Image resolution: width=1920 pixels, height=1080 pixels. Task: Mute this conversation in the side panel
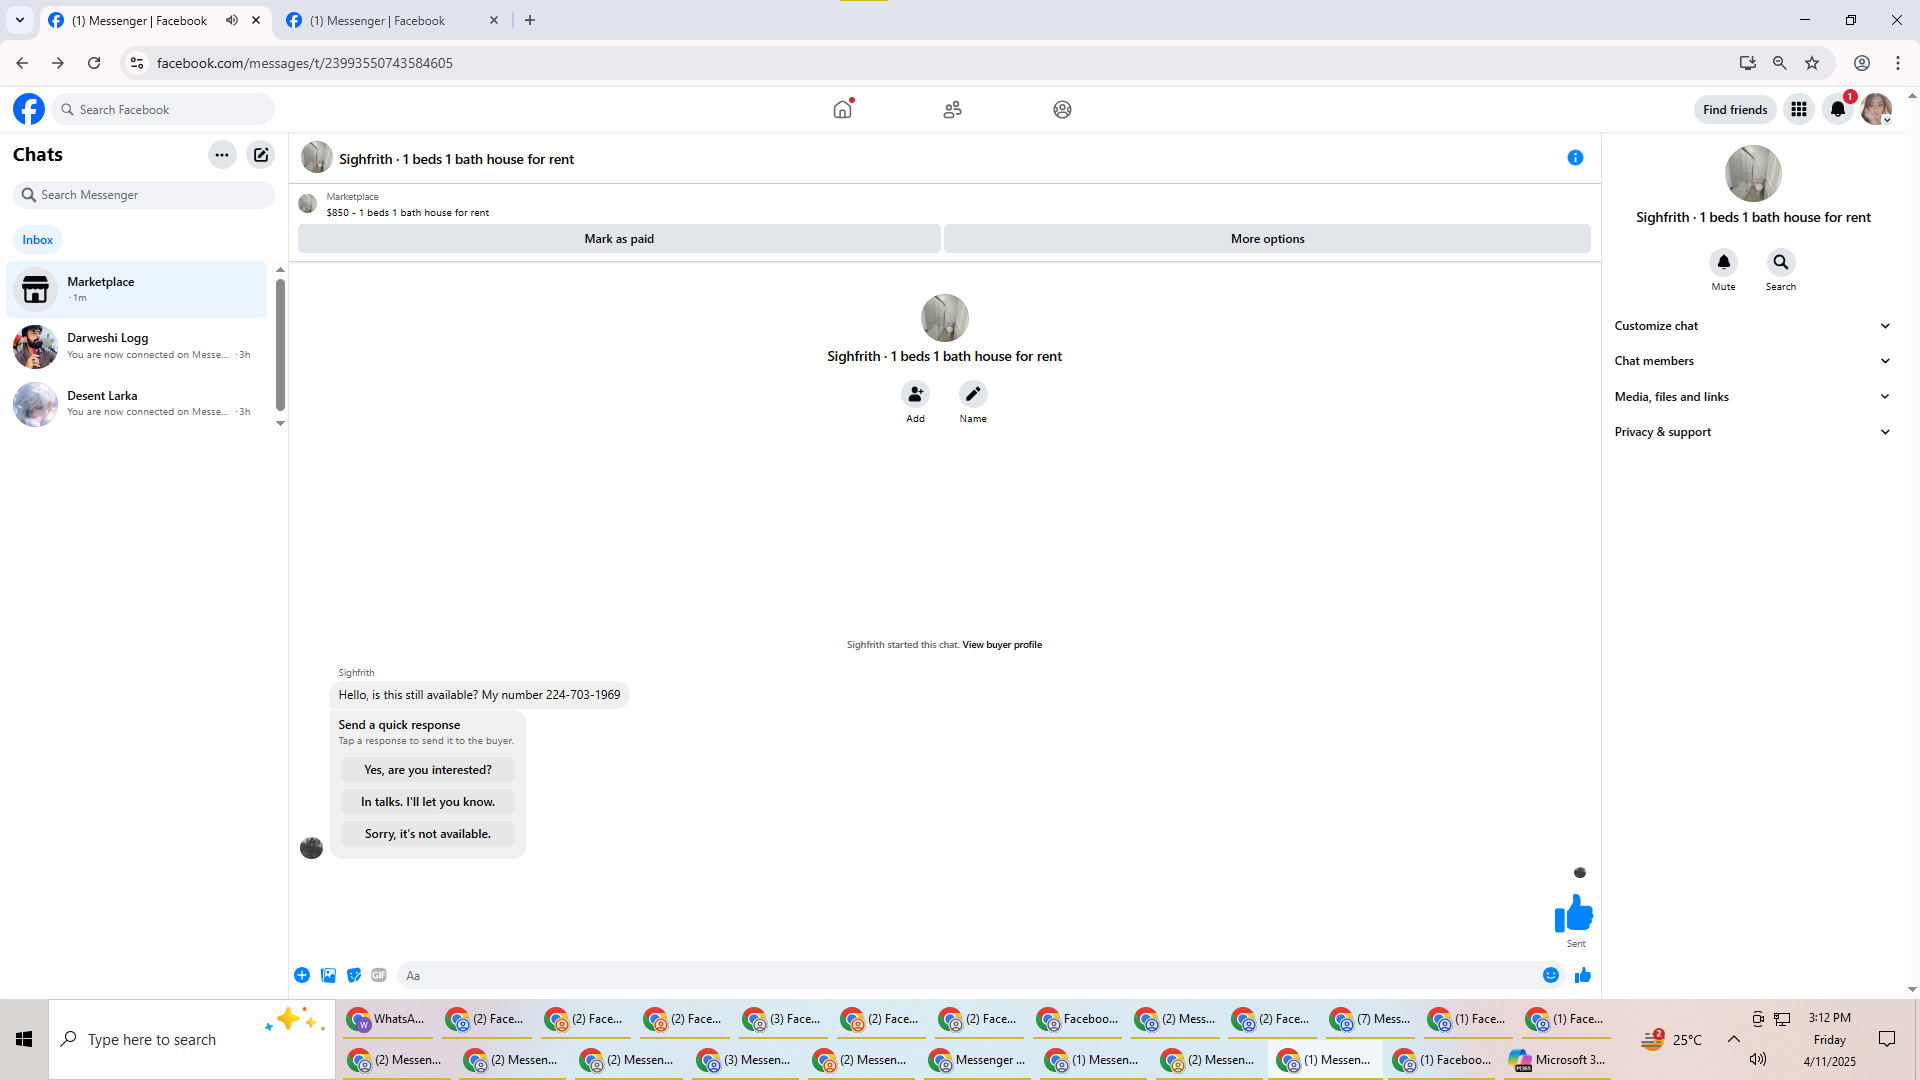point(1723,262)
